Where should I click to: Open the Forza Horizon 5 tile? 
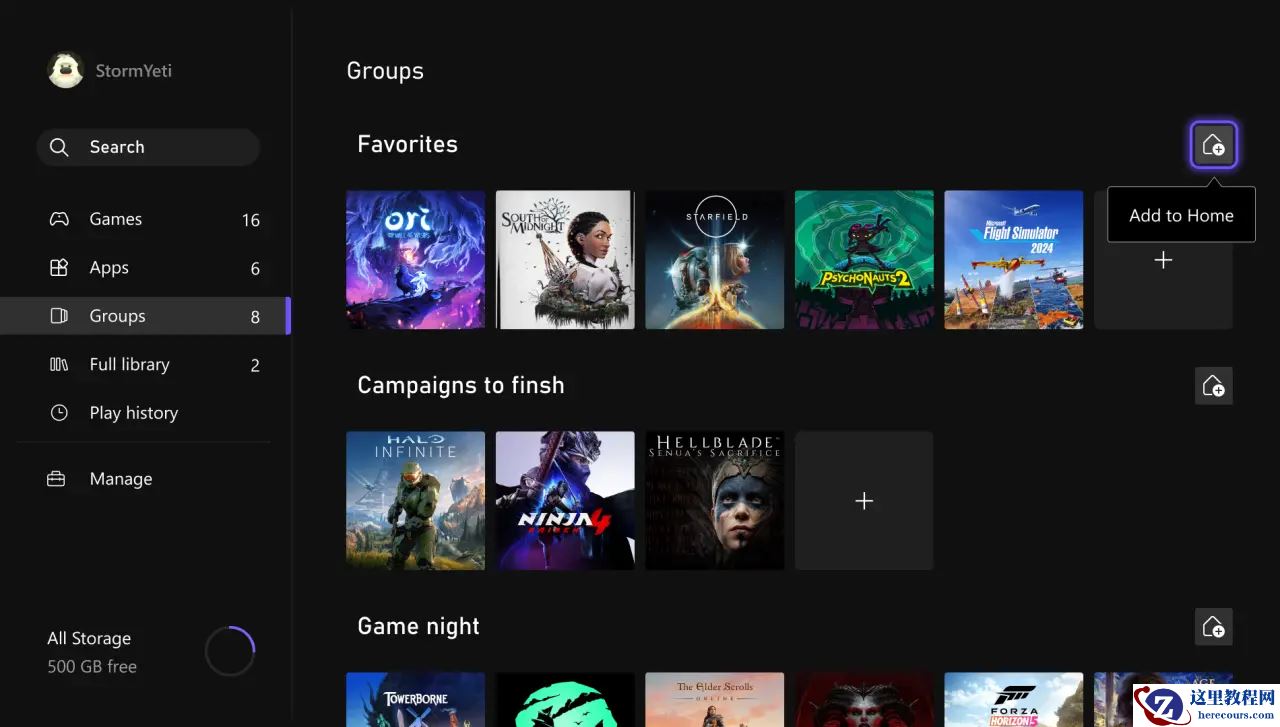click(x=1014, y=699)
